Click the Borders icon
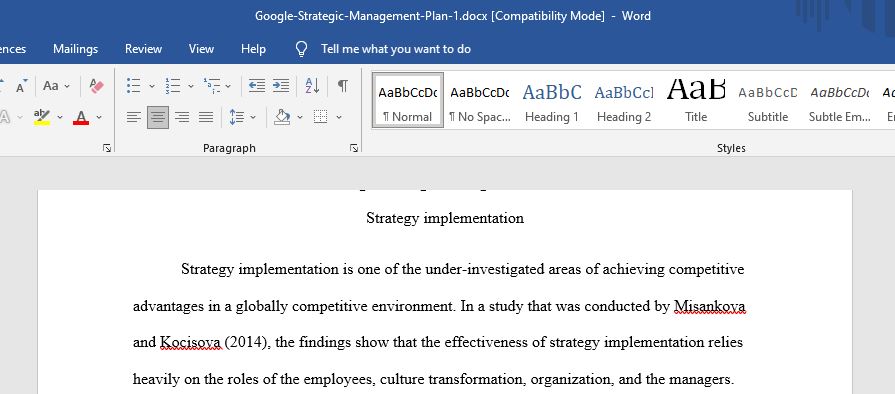895x394 pixels. coord(321,118)
